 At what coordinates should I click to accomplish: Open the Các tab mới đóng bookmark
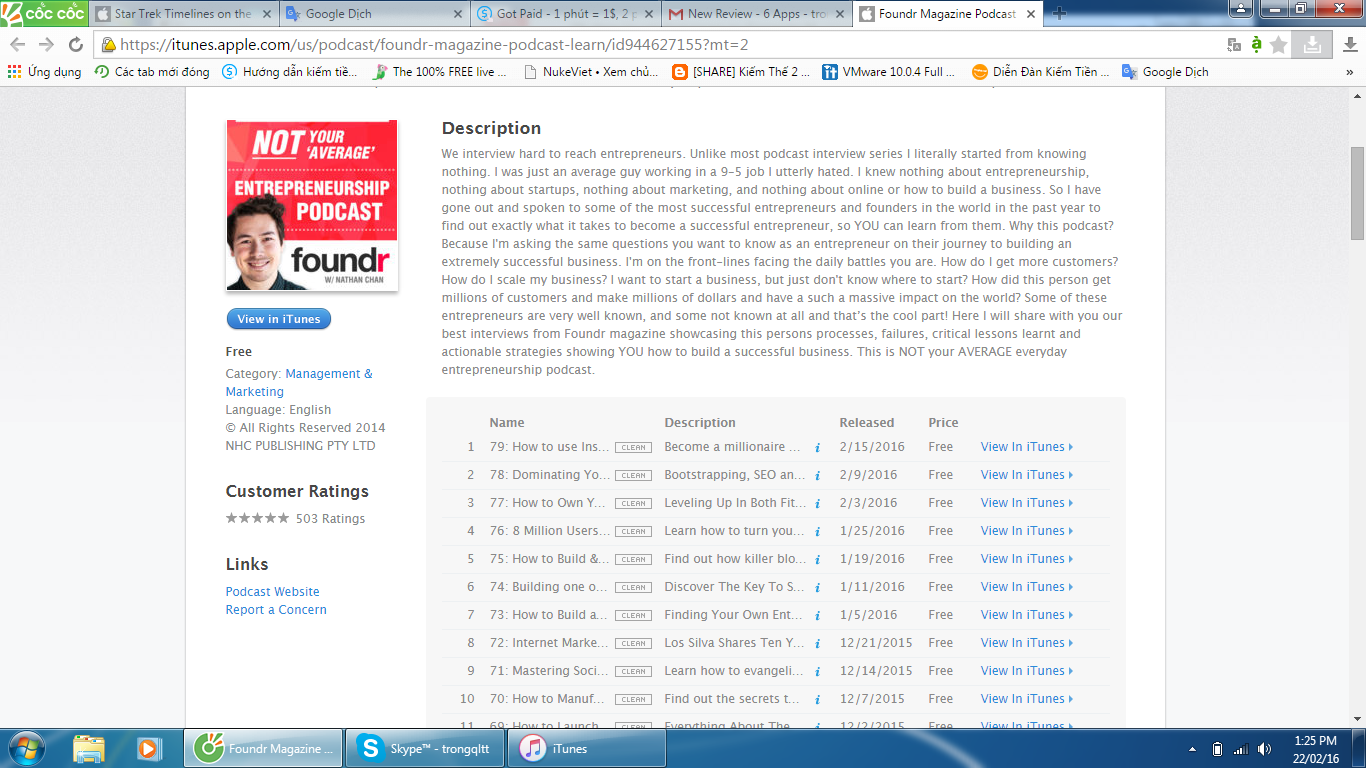click(152, 72)
